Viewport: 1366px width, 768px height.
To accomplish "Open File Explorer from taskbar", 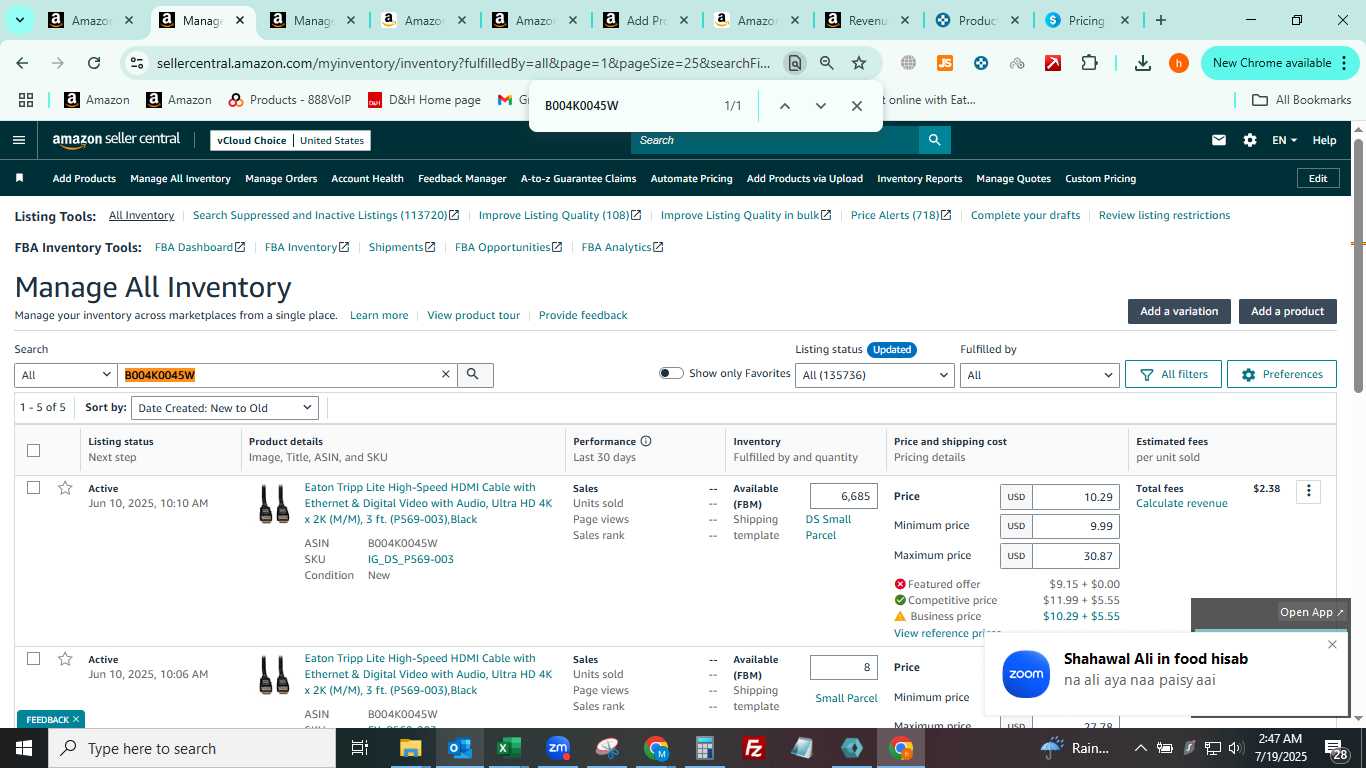I will tap(411, 748).
